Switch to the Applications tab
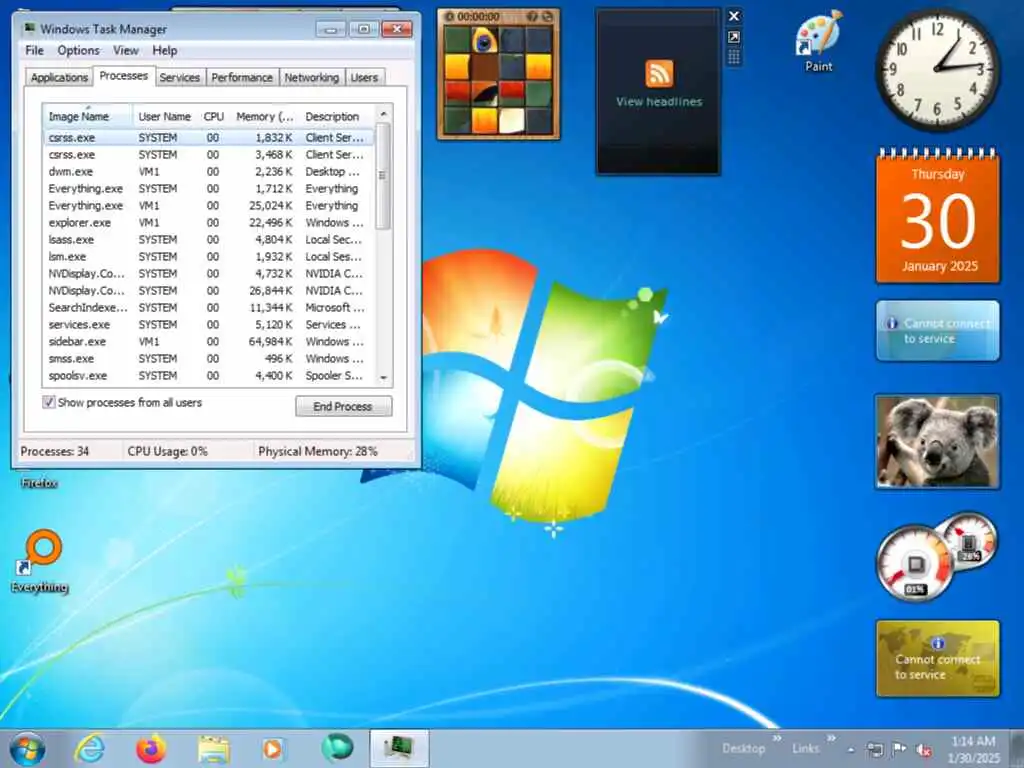Image resolution: width=1024 pixels, height=768 pixels. pyautogui.click(x=59, y=77)
